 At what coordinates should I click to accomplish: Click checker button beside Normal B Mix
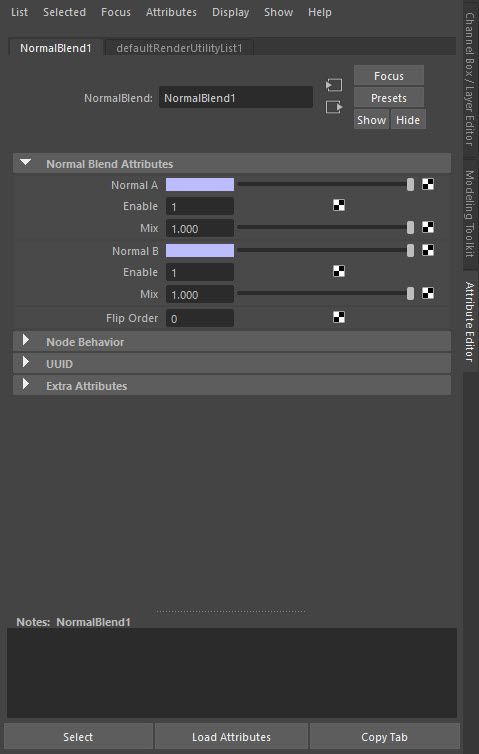click(428, 293)
